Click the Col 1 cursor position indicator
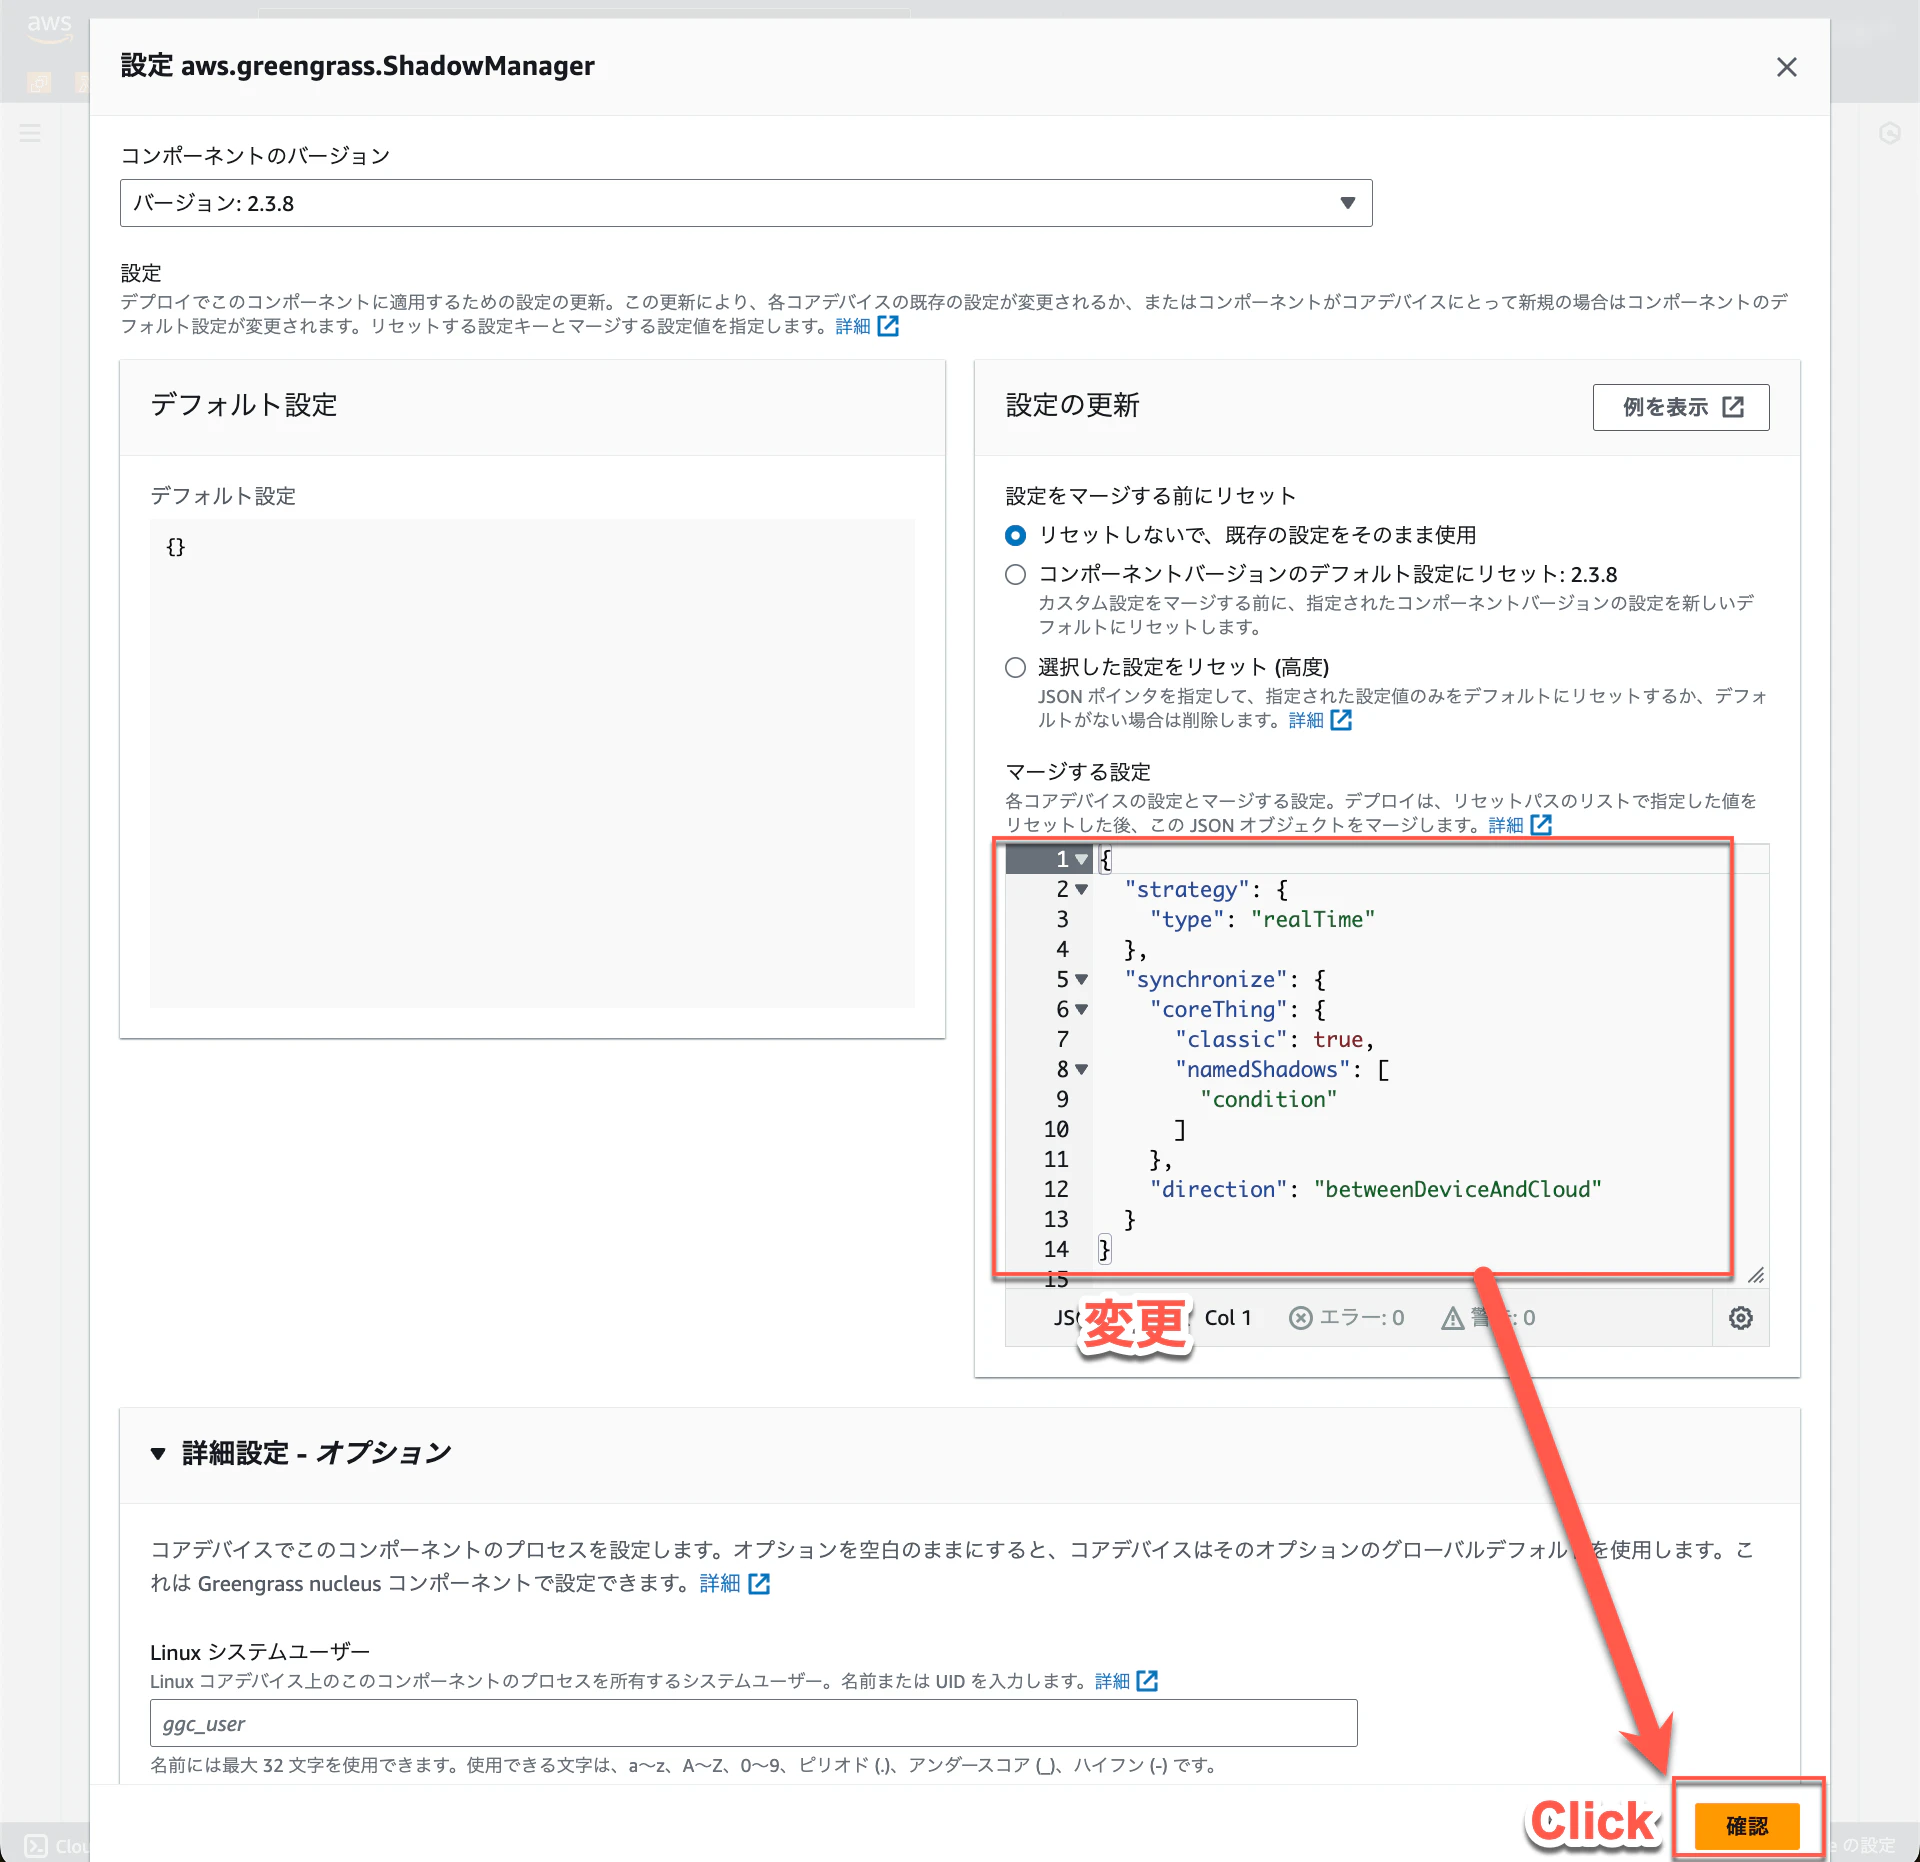The image size is (1920, 1862). [1227, 1318]
